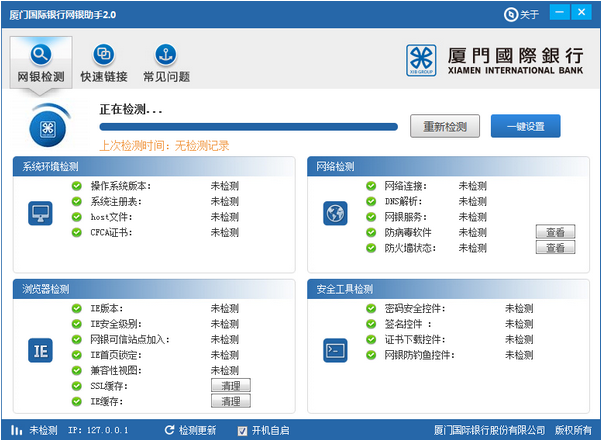Click the green check beside 网银防钓鱼控件
Viewport: 601px width, 440px height.
[x=371, y=355]
